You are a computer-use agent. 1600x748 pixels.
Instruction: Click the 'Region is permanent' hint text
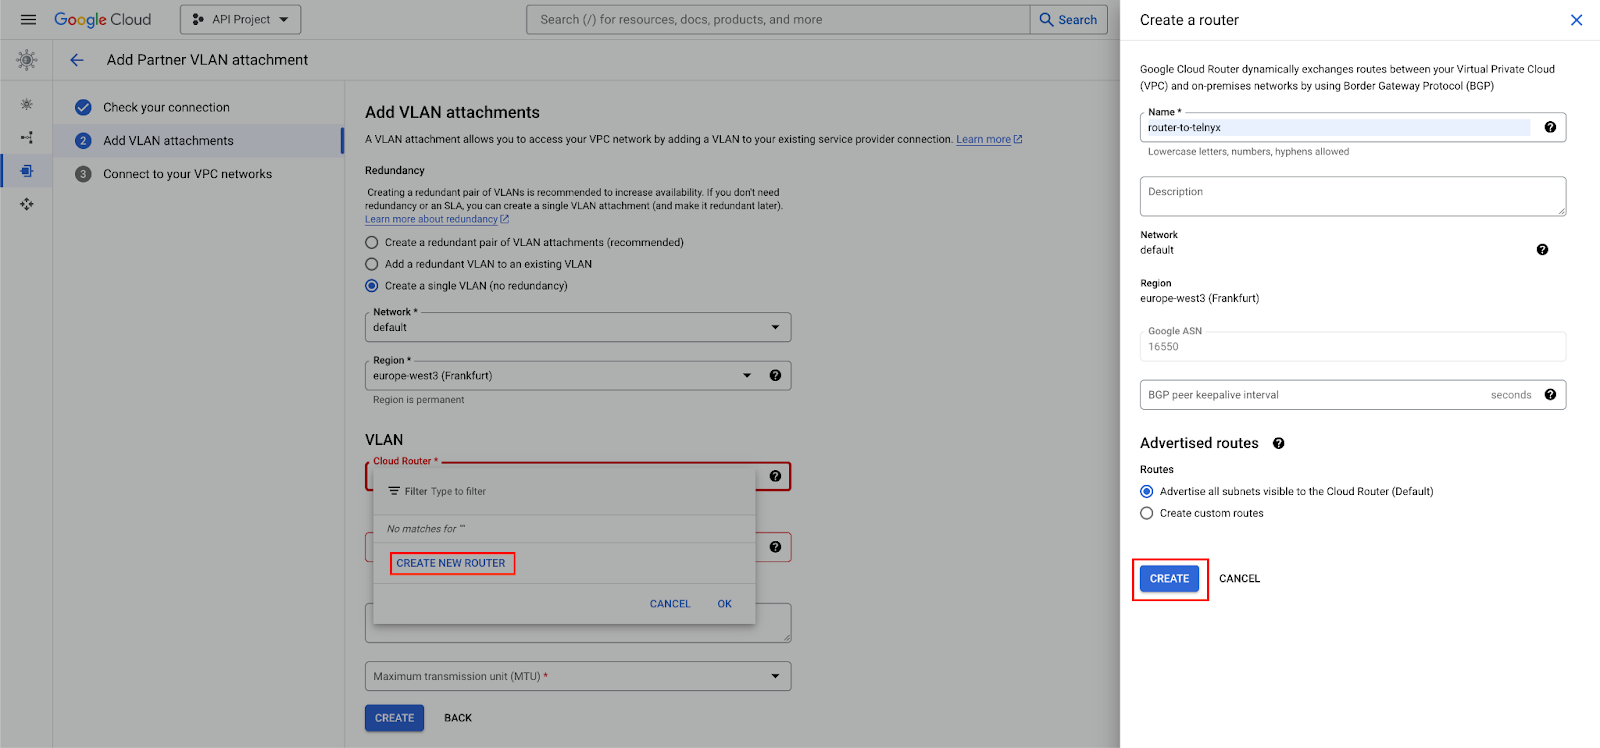[418, 400]
